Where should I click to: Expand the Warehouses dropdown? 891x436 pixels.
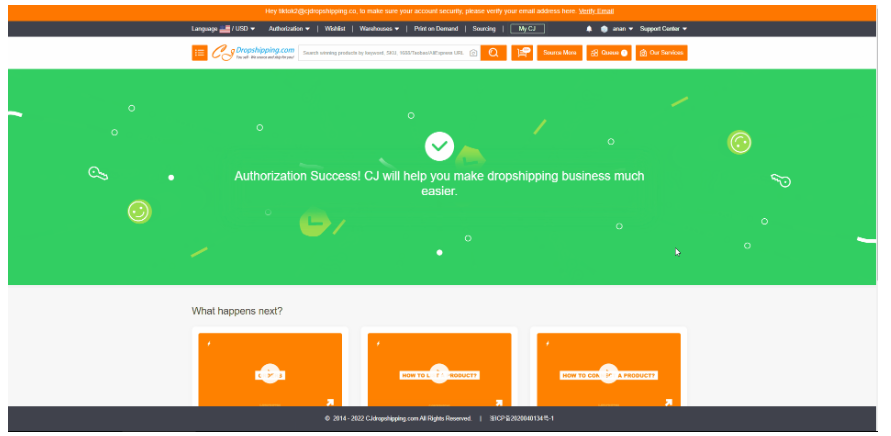click(x=379, y=29)
